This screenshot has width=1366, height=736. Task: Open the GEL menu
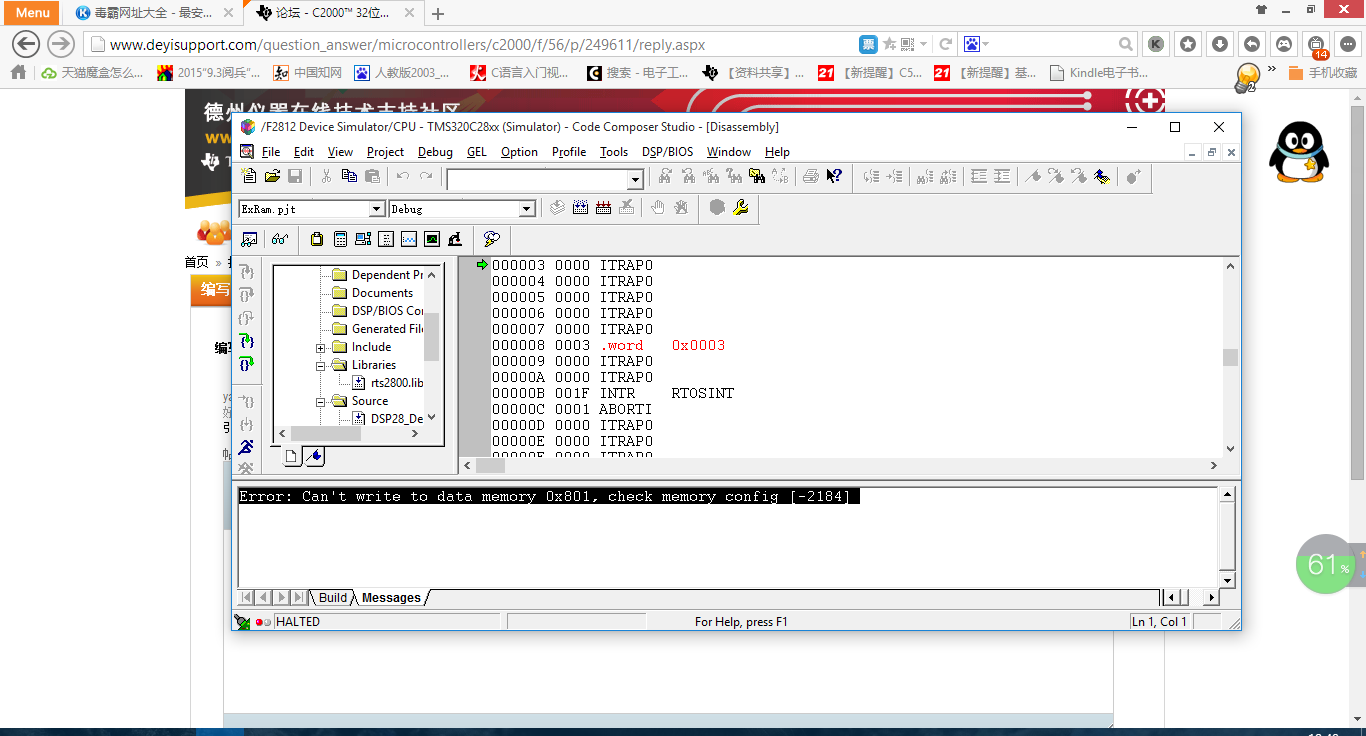click(477, 152)
